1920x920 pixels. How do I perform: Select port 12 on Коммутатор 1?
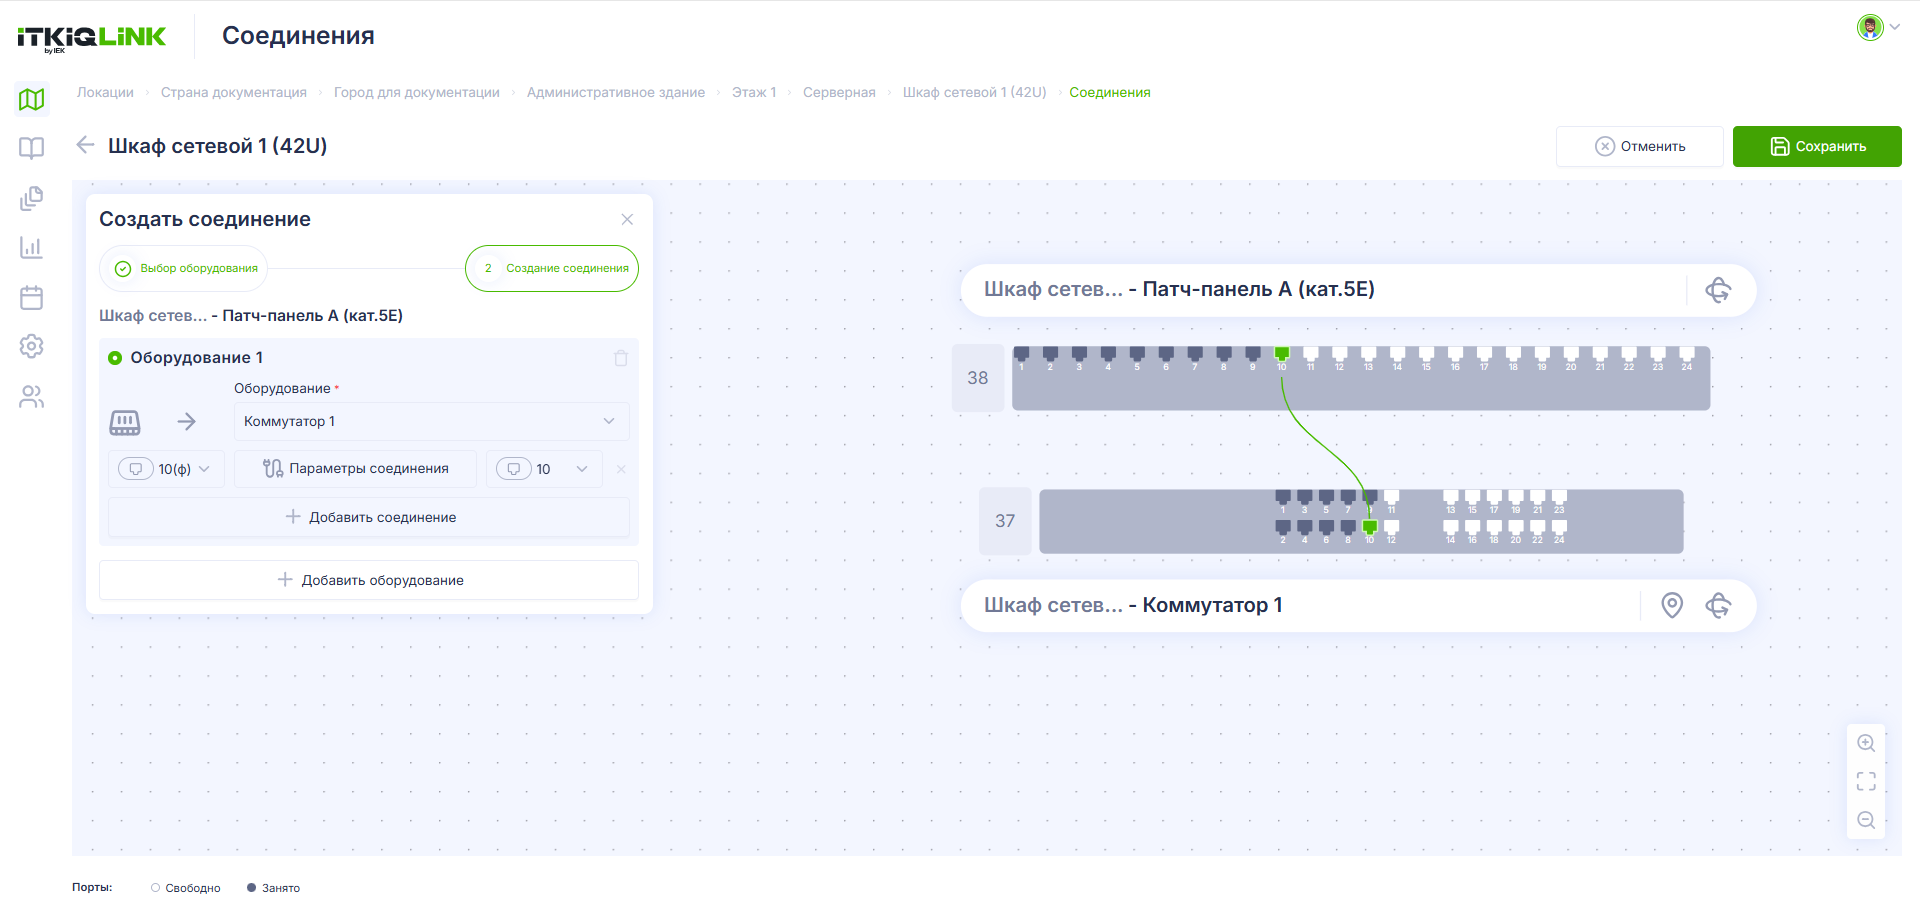1392,527
